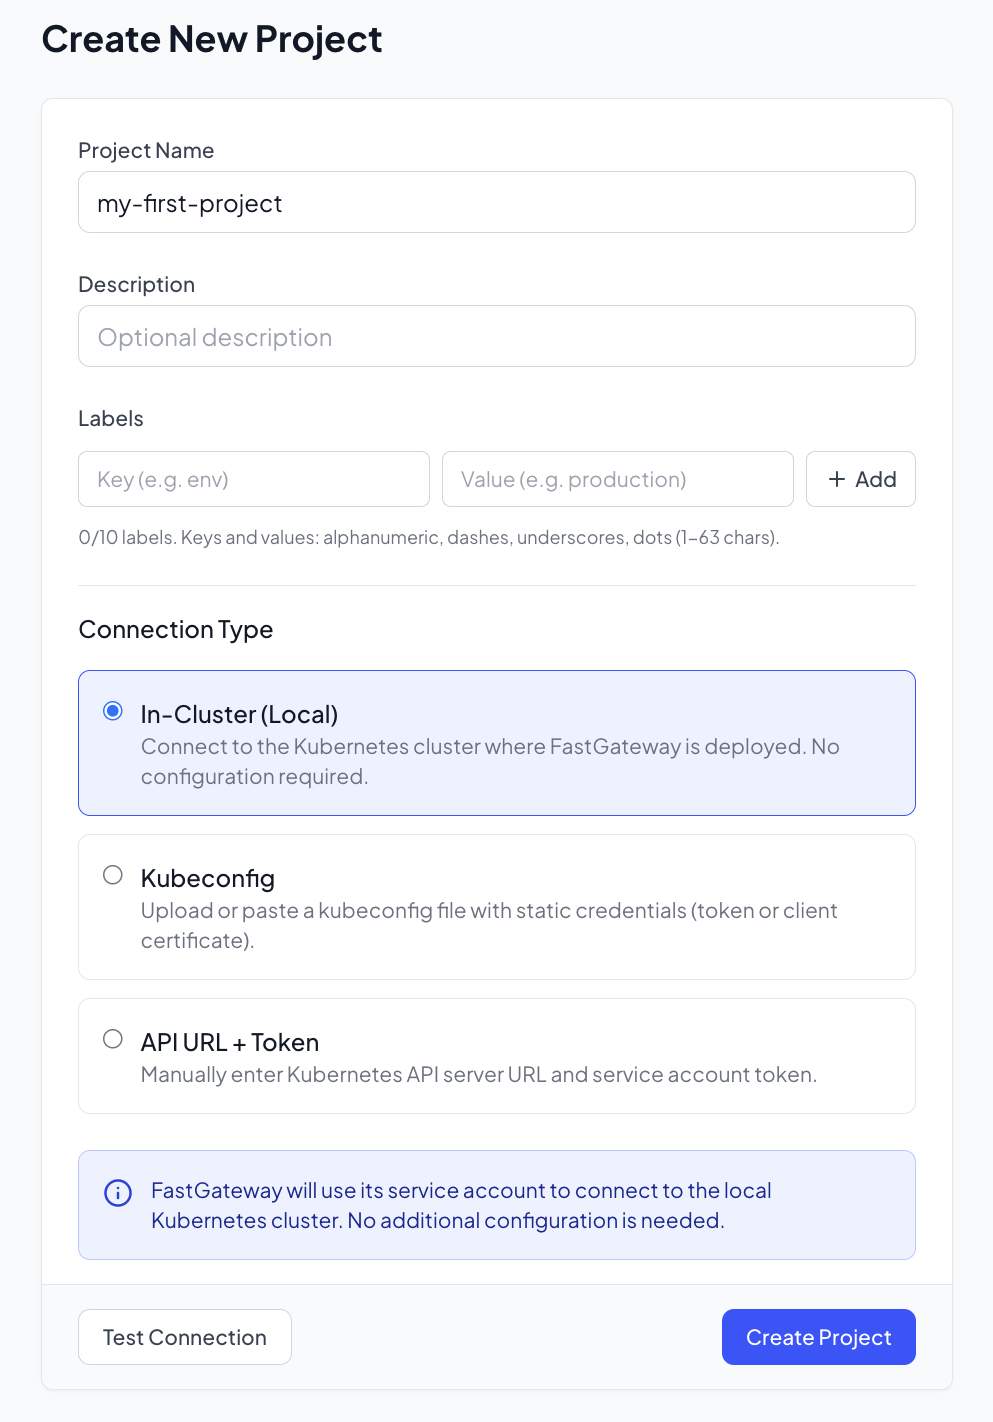Image resolution: width=993 pixels, height=1422 pixels.
Task: Click the Add label button text
Action: coord(875,479)
